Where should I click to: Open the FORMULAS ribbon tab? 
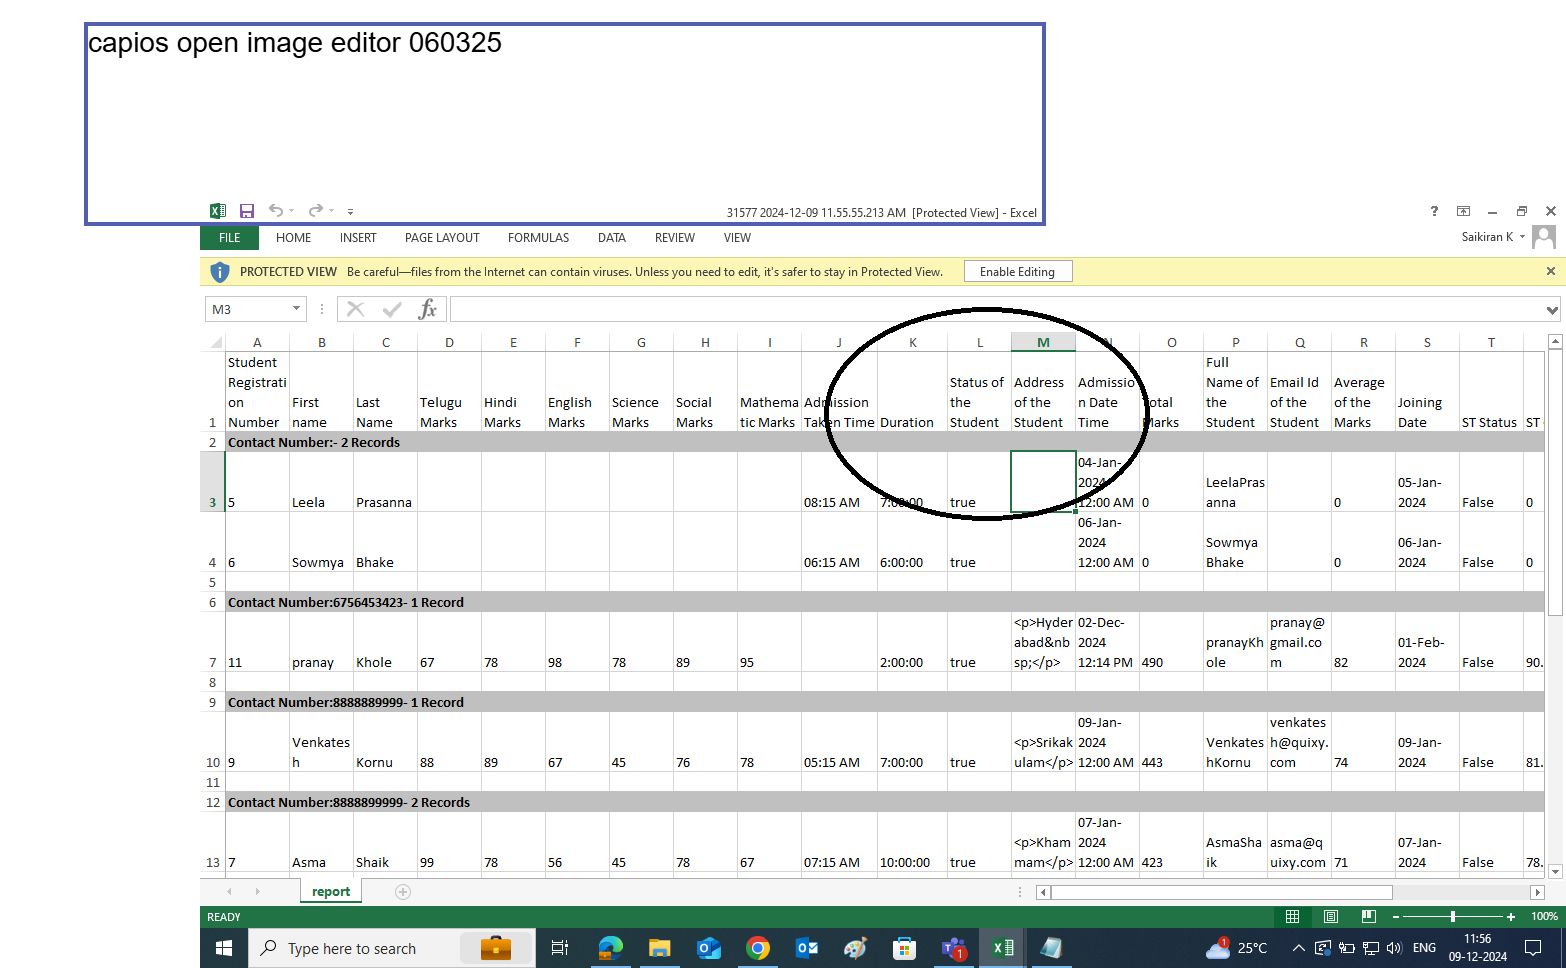pyautogui.click(x=538, y=238)
